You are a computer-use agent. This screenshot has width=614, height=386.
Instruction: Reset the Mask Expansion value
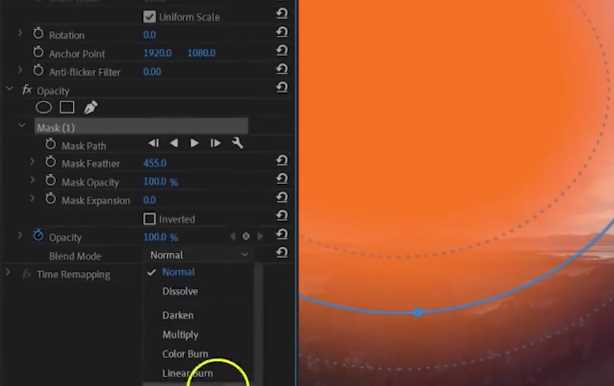click(282, 197)
